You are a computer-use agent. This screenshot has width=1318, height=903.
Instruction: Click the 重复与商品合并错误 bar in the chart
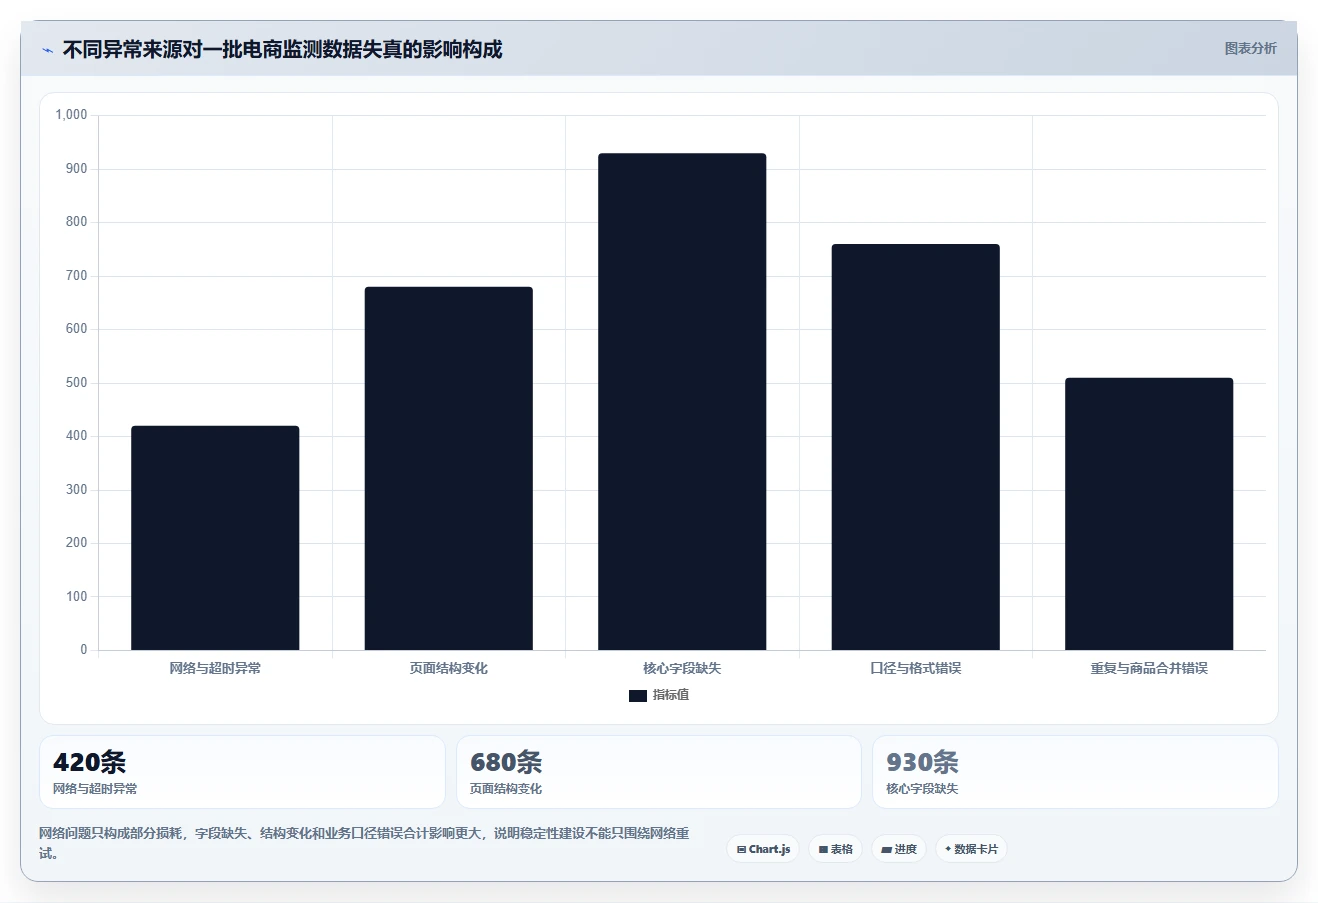1149,514
